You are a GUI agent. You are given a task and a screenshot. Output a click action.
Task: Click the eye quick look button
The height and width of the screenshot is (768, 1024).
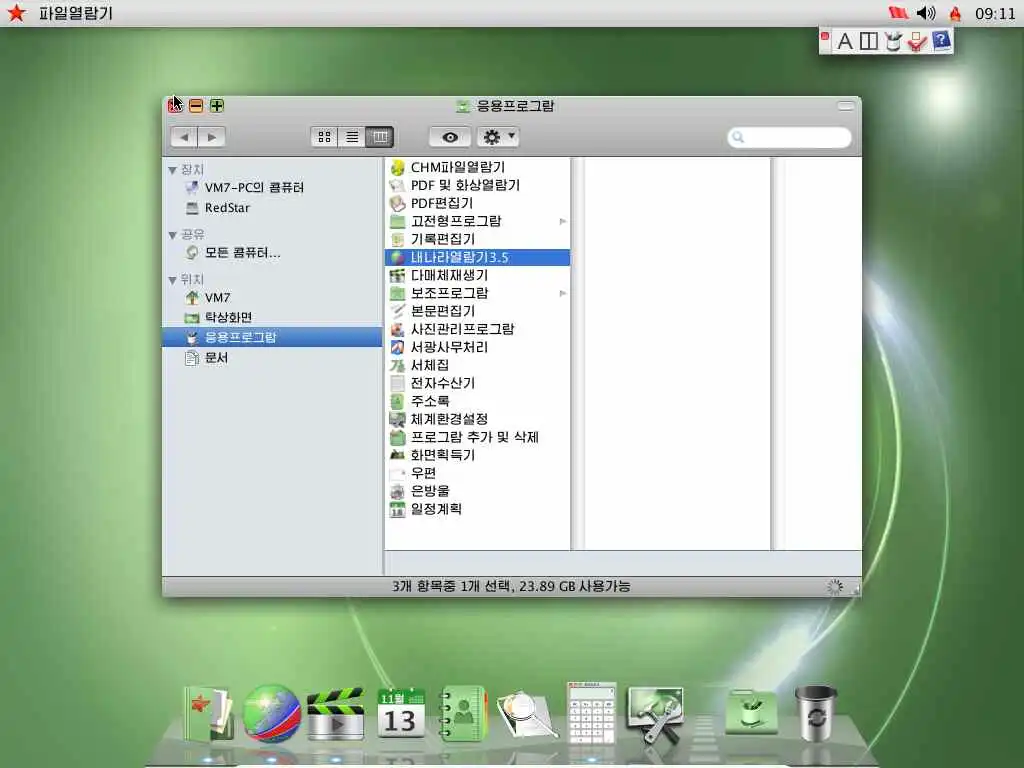point(450,137)
